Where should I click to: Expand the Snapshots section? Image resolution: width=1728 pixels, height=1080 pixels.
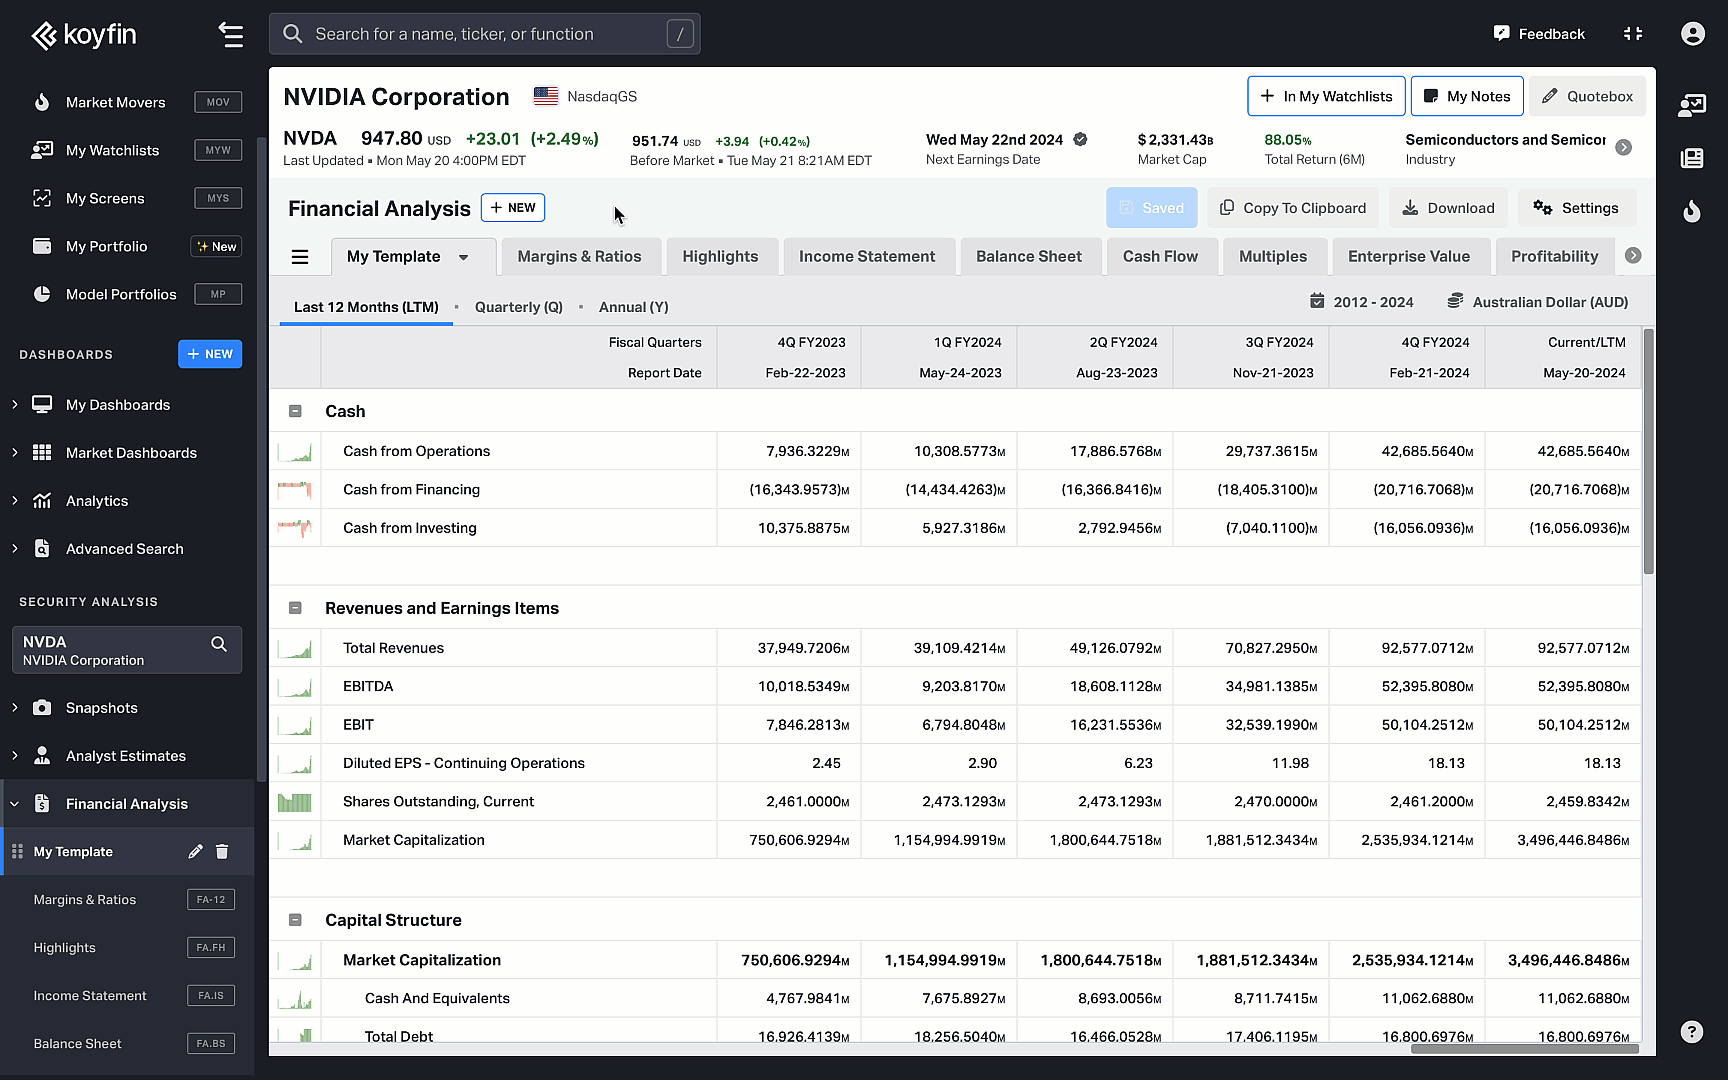click(14, 707)
